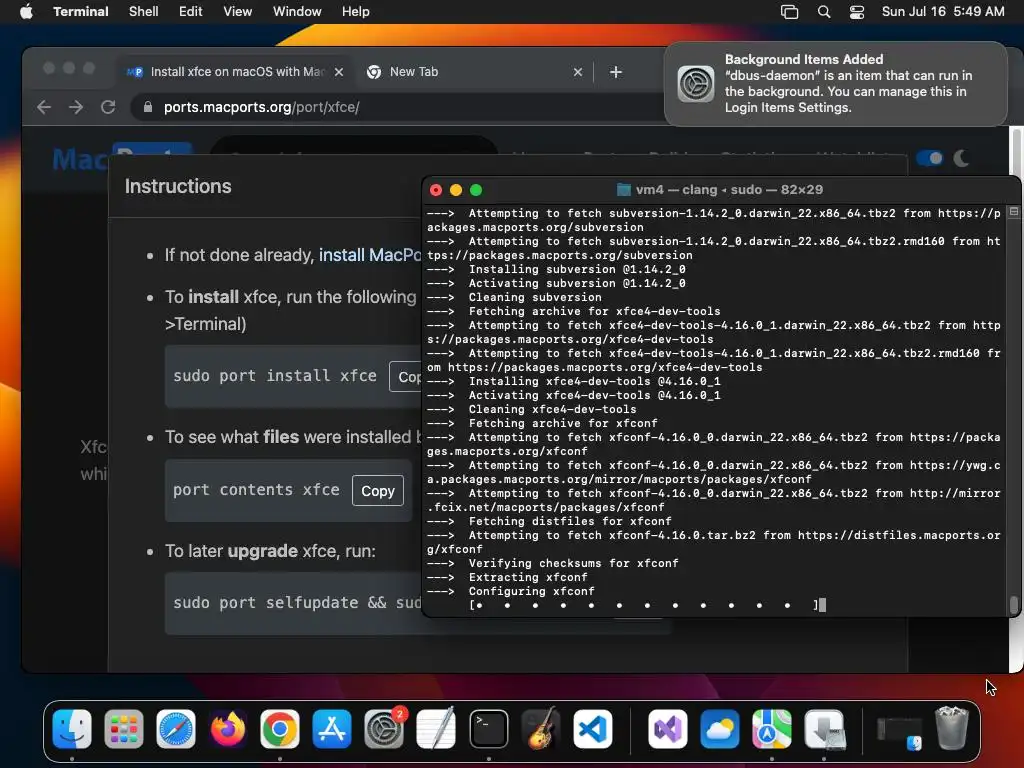The image size is (1024, 768).
Task: Copy the 'sudo port install xfce' command
Action: (x=406, y=377)
